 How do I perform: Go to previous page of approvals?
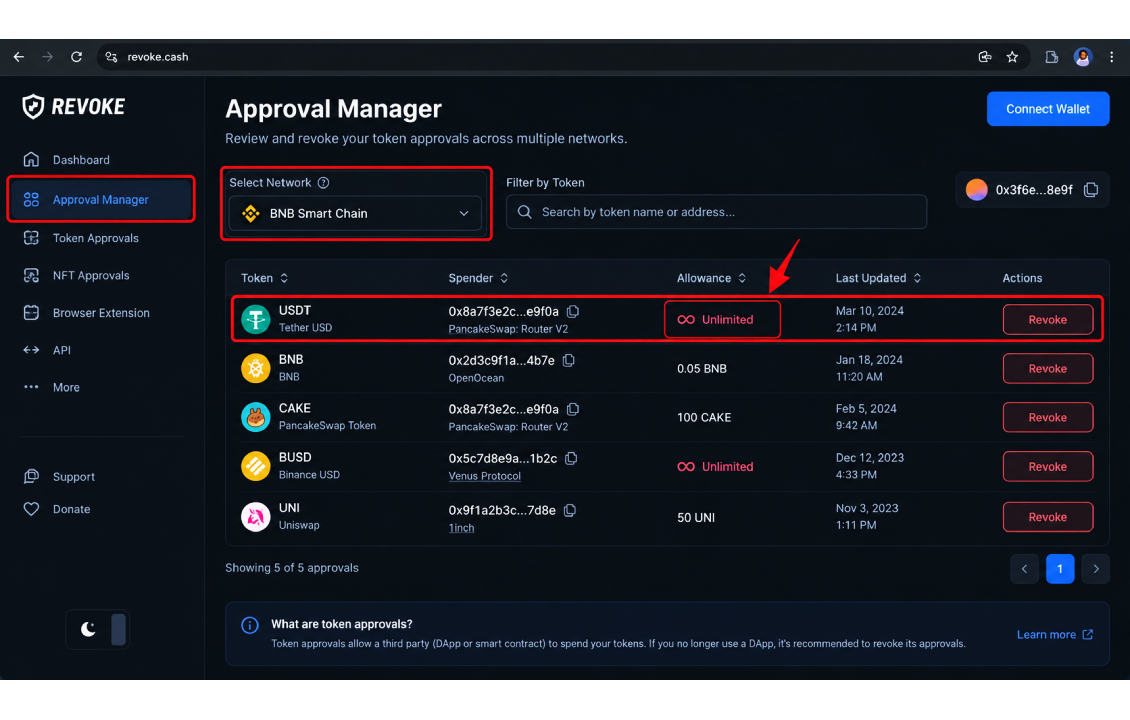coord(1024,569)
